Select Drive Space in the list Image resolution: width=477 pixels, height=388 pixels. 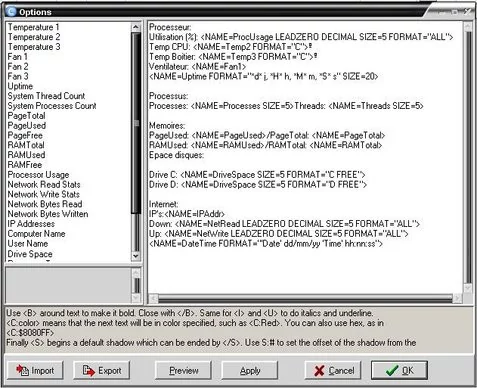[x=30, y=254]
